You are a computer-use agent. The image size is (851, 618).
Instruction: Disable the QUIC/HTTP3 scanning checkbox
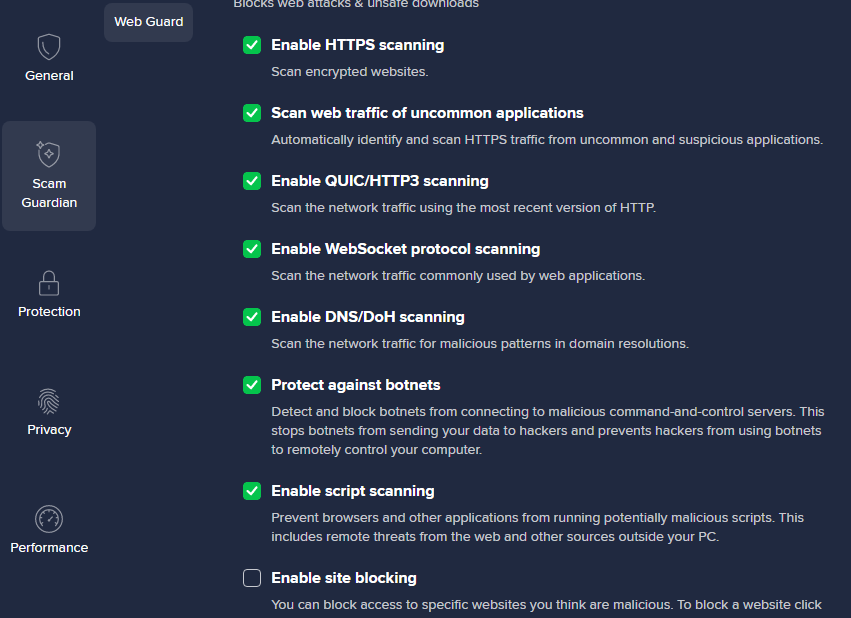(x=252, y=181)
